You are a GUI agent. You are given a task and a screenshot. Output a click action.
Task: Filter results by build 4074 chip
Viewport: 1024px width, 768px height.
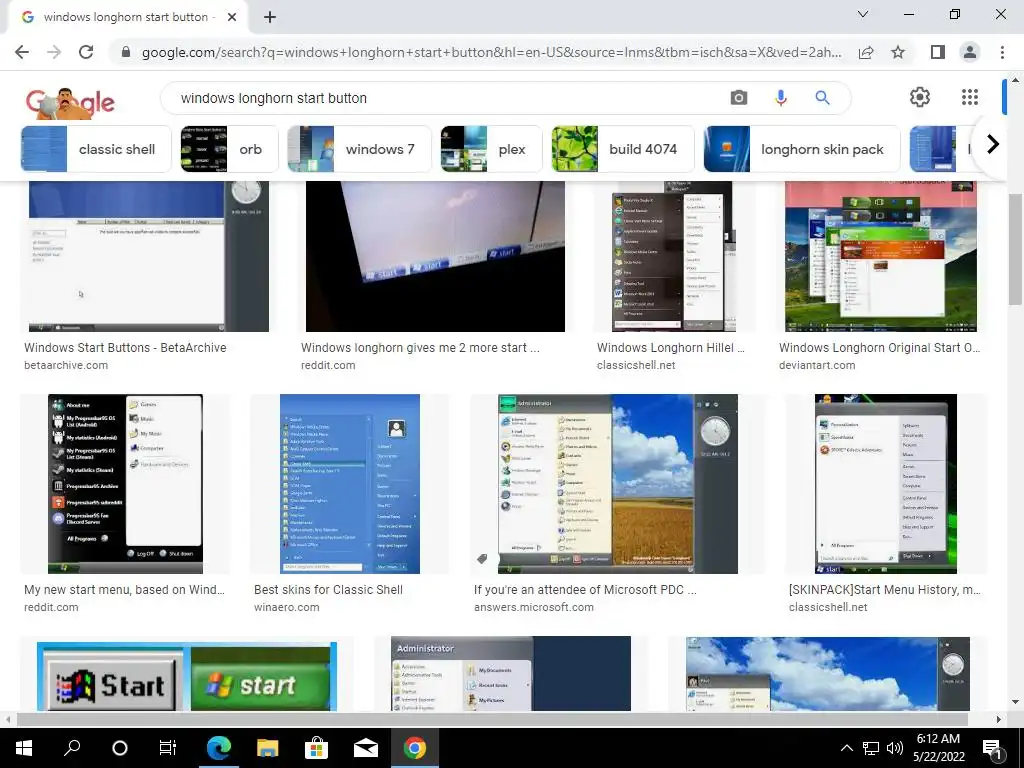click(622, 149)
